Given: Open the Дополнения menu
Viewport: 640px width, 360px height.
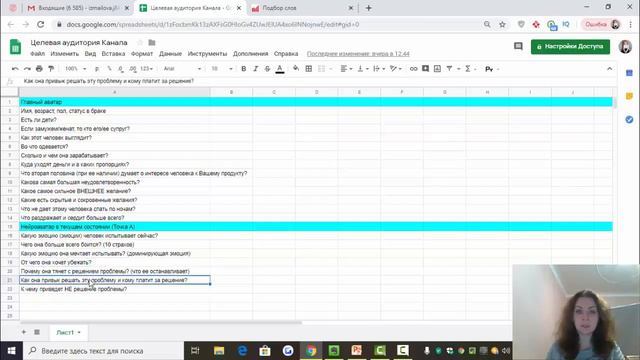Looking at the screenshot, I should point(251,53).
